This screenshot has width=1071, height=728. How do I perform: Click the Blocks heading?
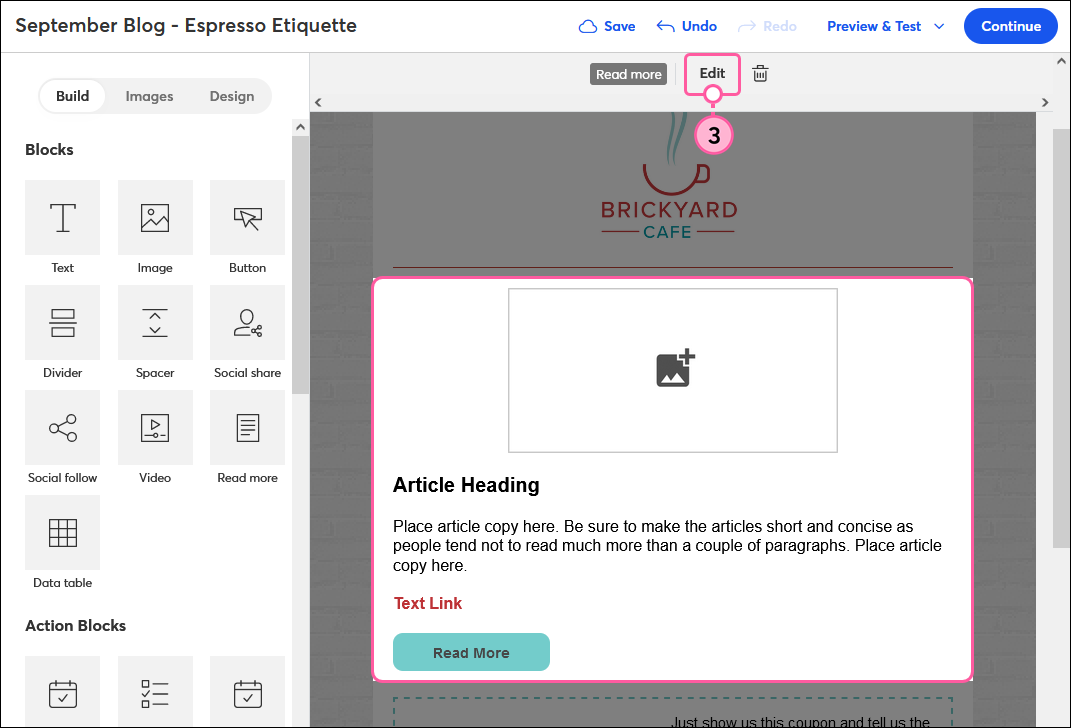coord(49,150)
